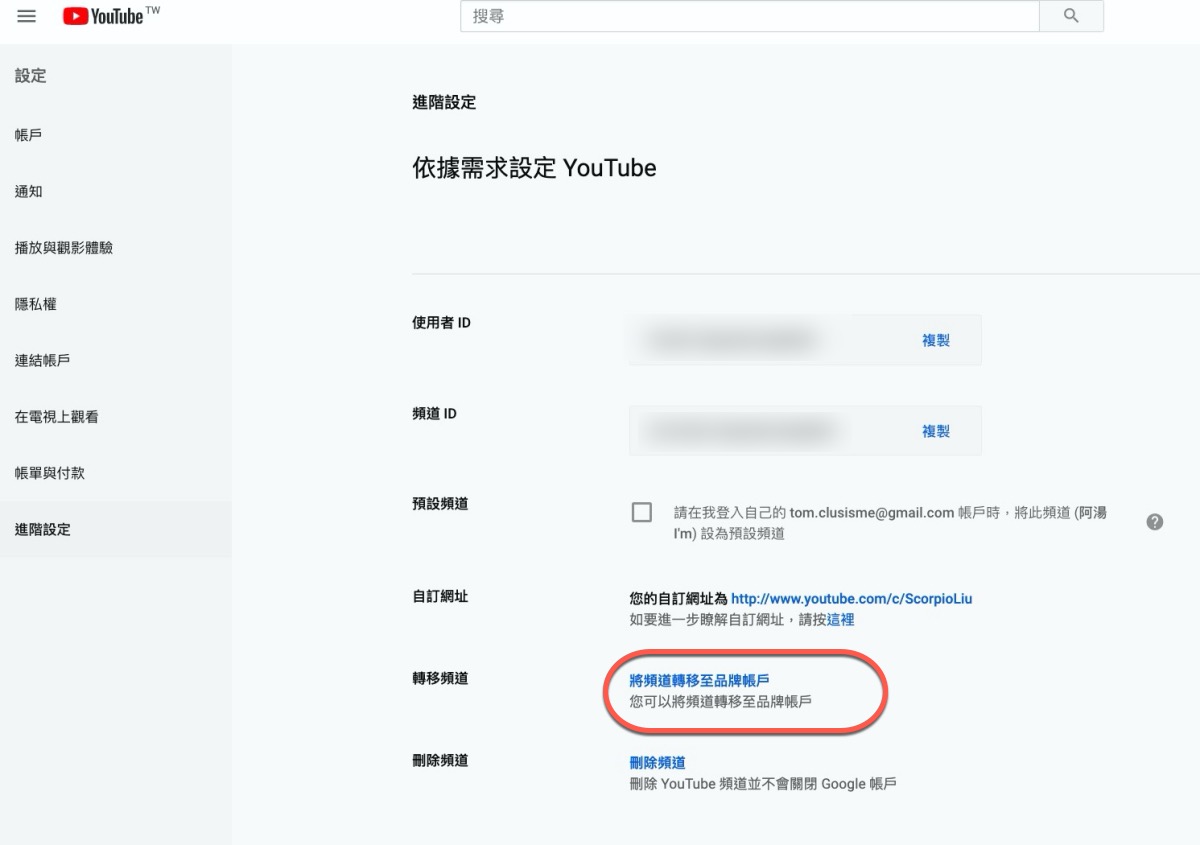Click the 依據需求設定 YouTube heading
Image resolution: width=1200 pixels, height=845 pixels.
(534, 168)
